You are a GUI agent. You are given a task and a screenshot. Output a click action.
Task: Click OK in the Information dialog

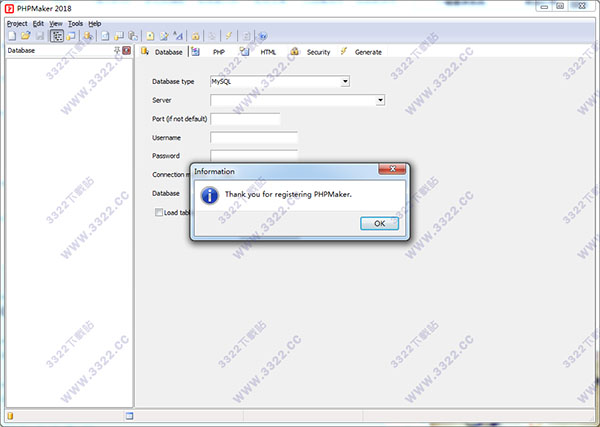379,223
